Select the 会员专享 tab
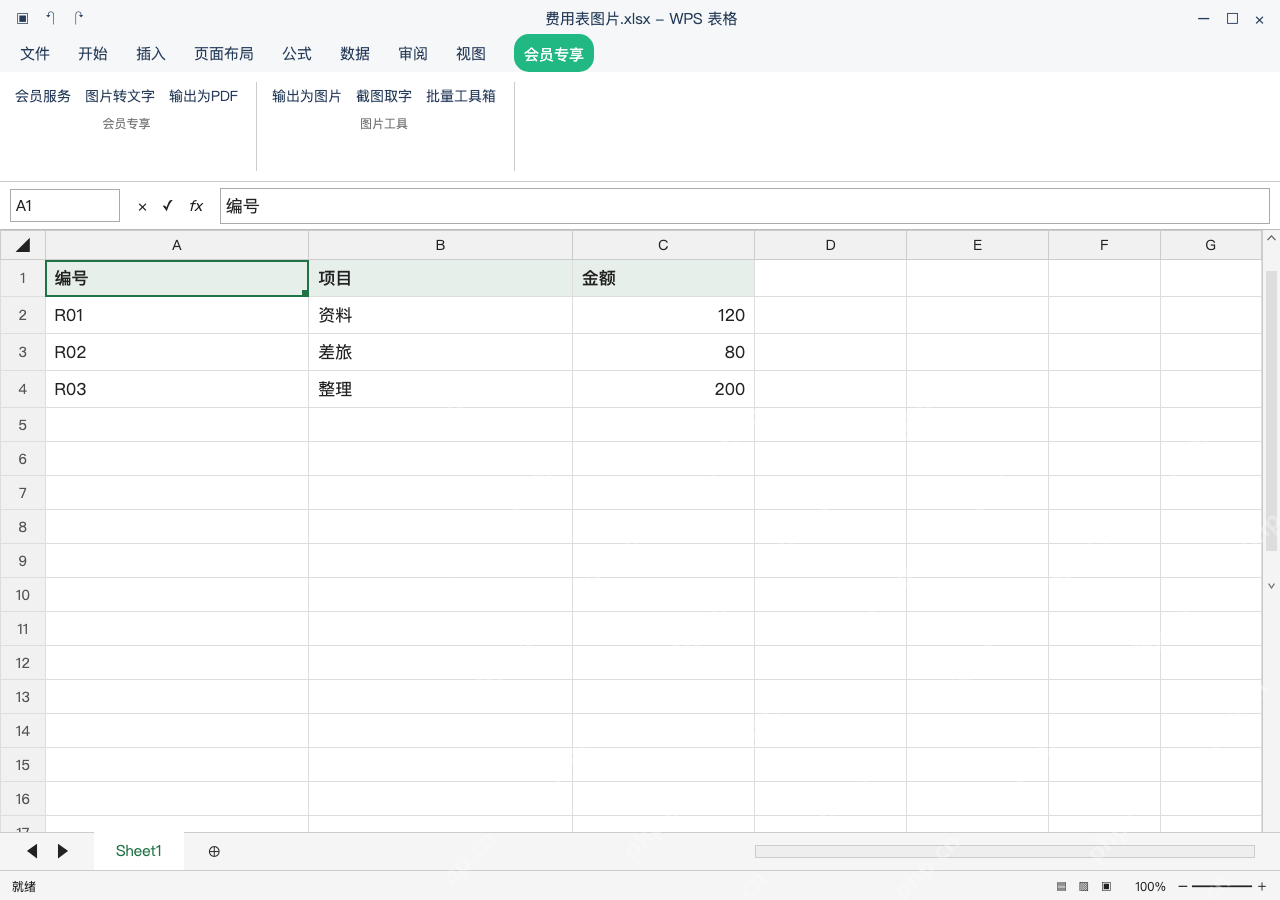Image resolution: width=1280 pixels, height=900 pixels. [x=554, y=54]
